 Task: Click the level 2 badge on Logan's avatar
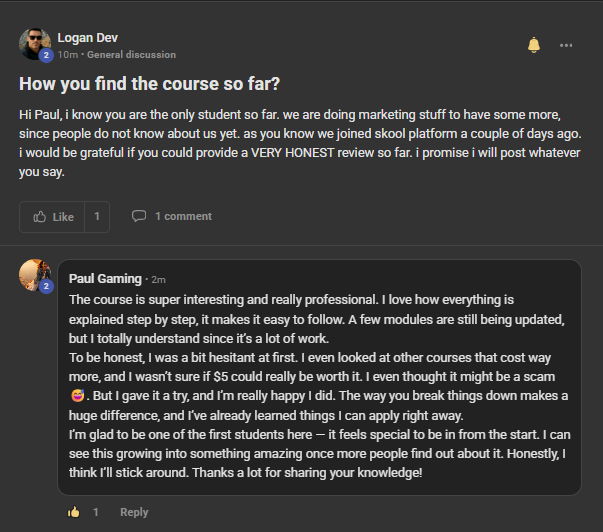46,55
